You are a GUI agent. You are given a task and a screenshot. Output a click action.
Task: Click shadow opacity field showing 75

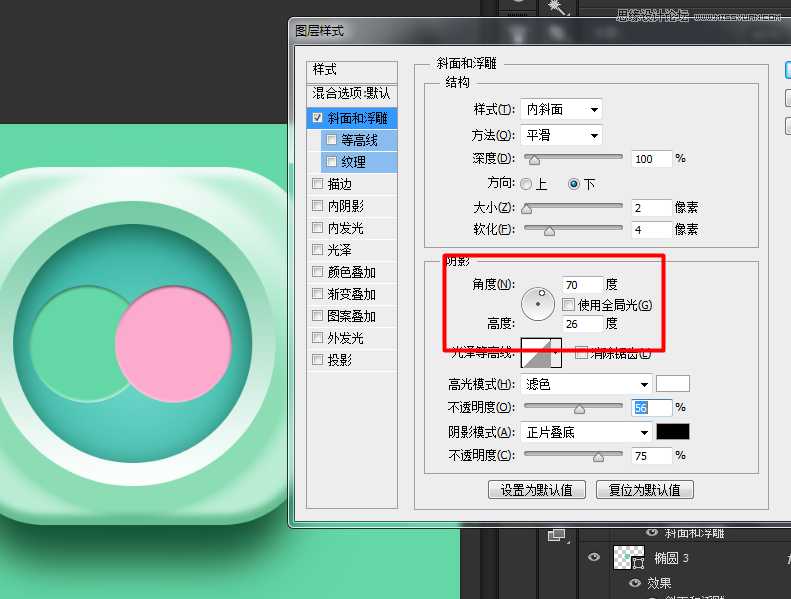(x=652, y=456)
